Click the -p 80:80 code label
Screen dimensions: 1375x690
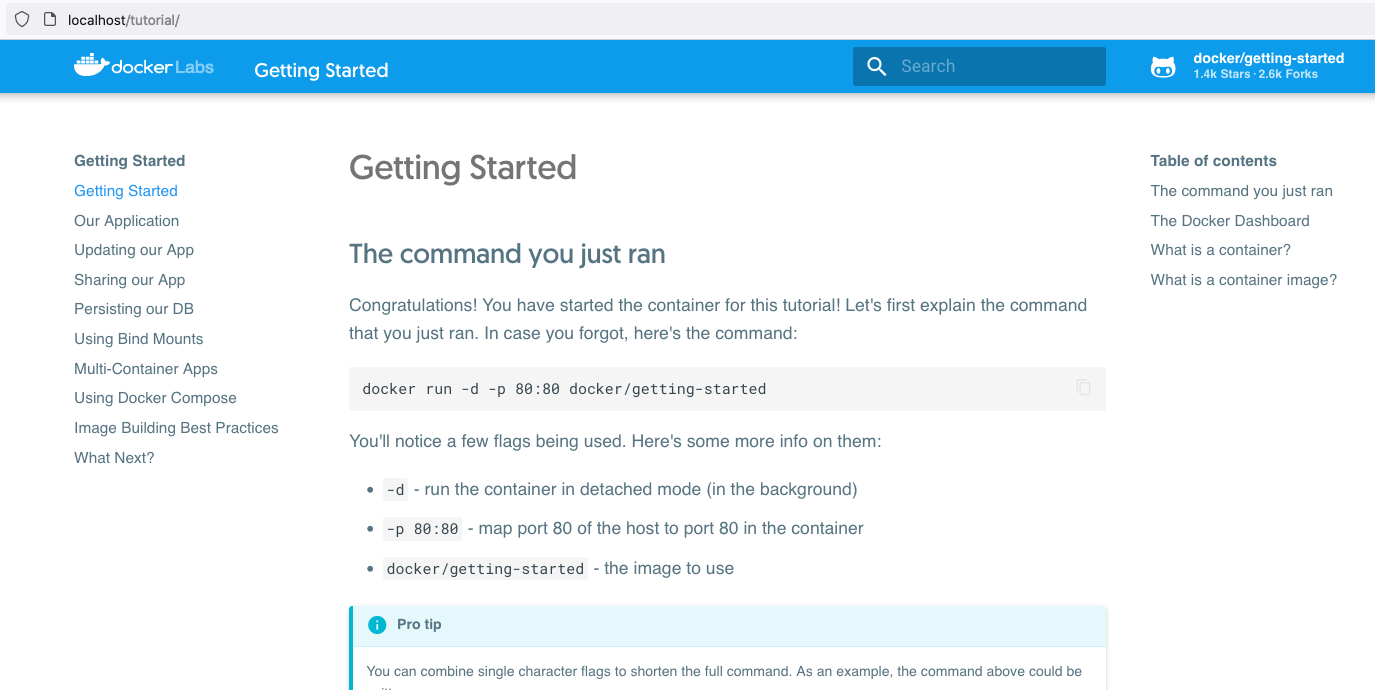pyautogui.click(x=422, y=529)
